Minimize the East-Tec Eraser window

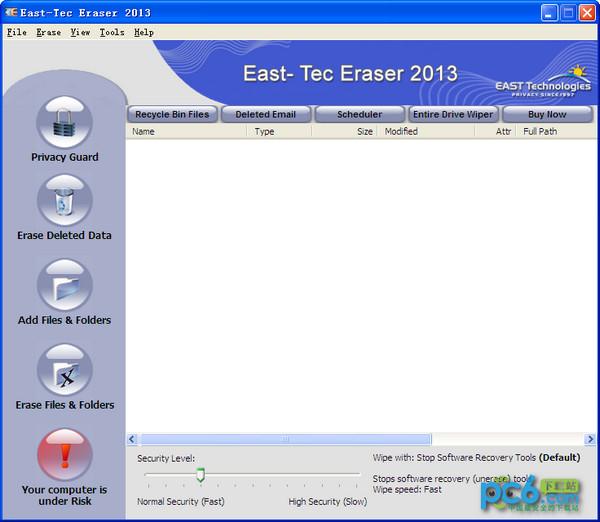549,13
